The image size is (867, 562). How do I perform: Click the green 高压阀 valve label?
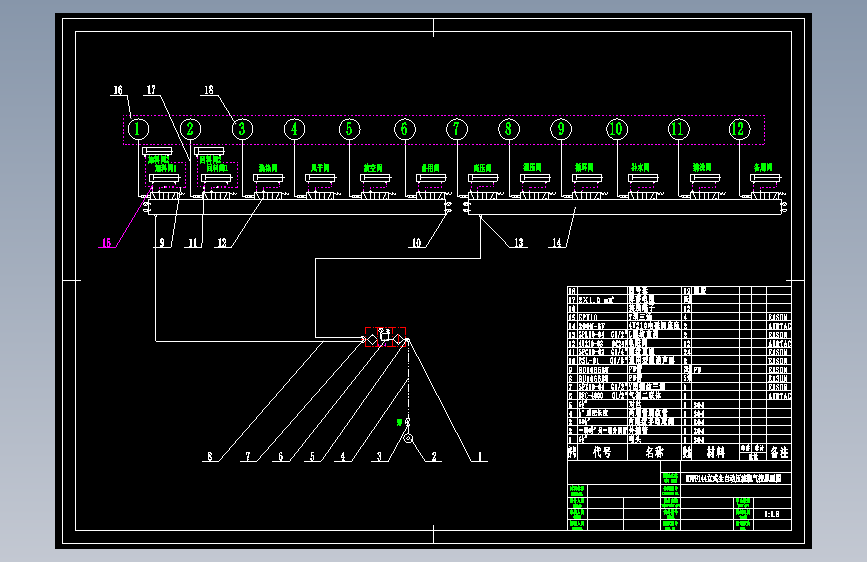[483, 168]
